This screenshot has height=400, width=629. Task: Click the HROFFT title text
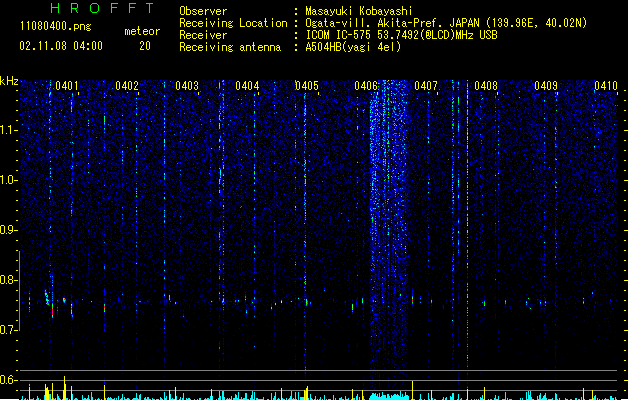102,8
